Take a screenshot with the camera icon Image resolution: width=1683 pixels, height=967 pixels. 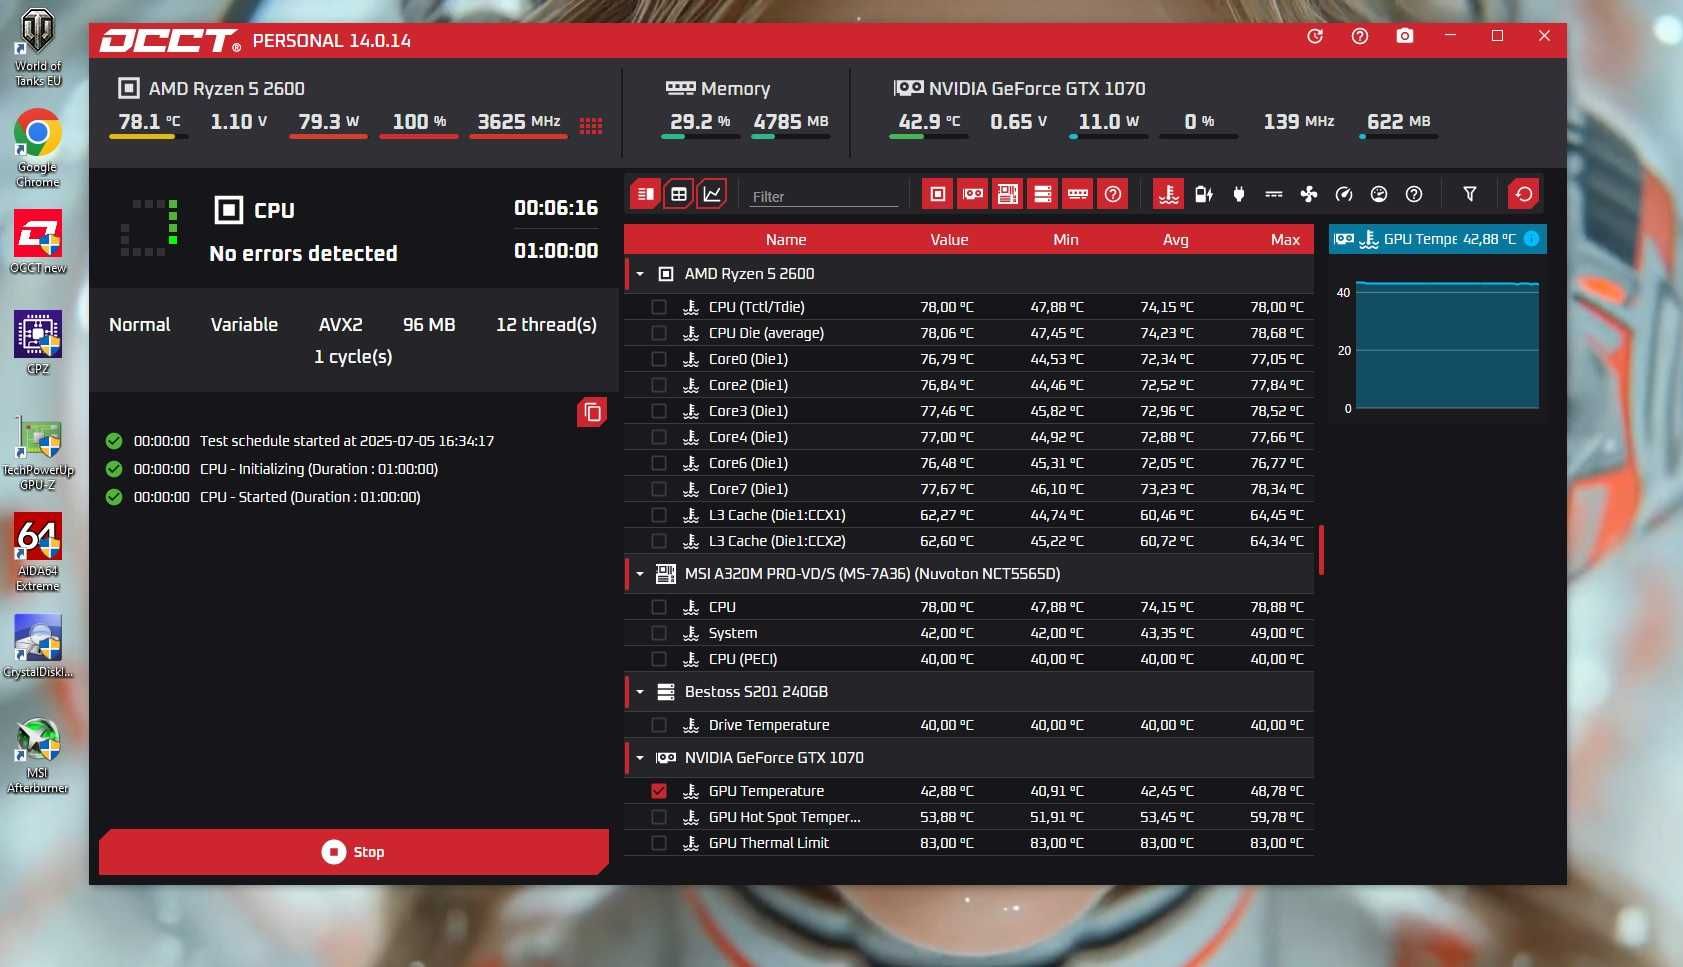[1405, 36]
